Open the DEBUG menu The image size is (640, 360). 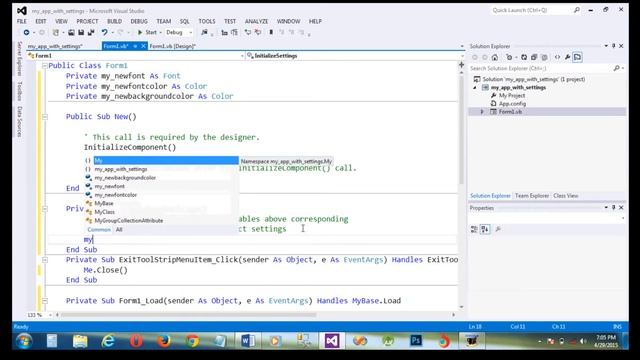139,21
